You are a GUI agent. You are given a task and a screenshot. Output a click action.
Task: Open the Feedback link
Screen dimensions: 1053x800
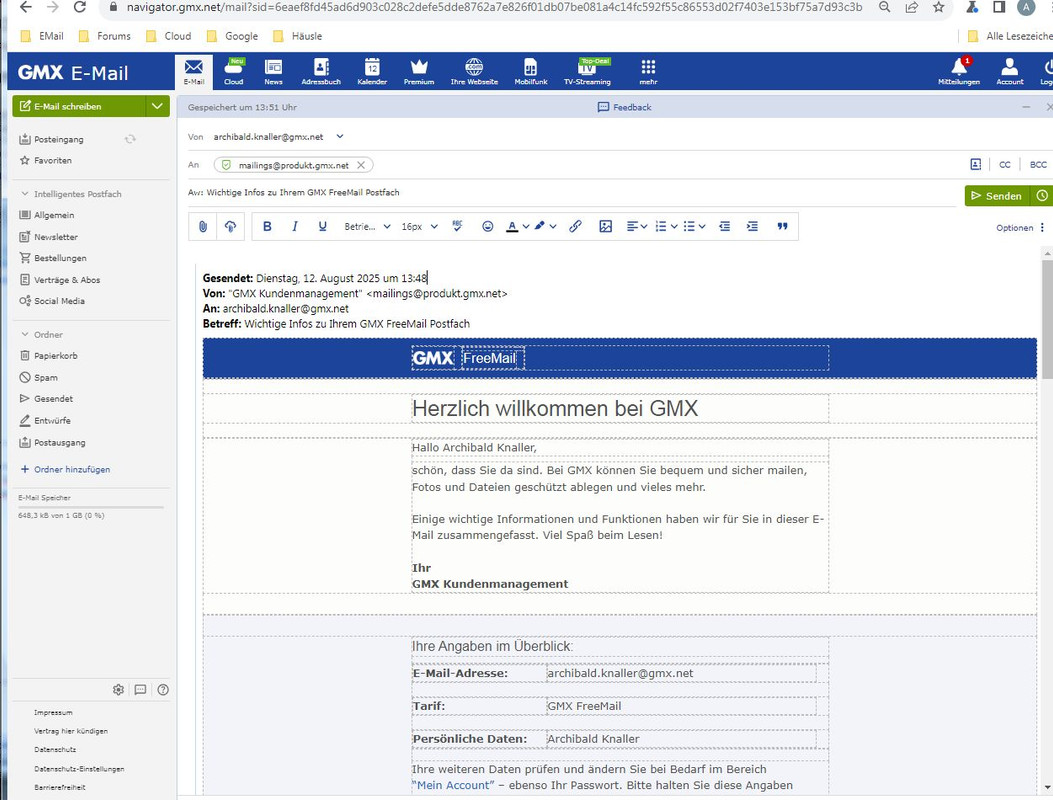point(625,107)
